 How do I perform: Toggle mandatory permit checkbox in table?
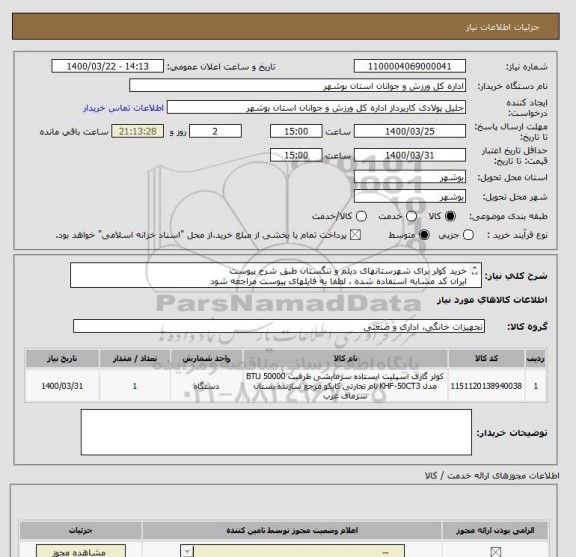tap(496, 552)
